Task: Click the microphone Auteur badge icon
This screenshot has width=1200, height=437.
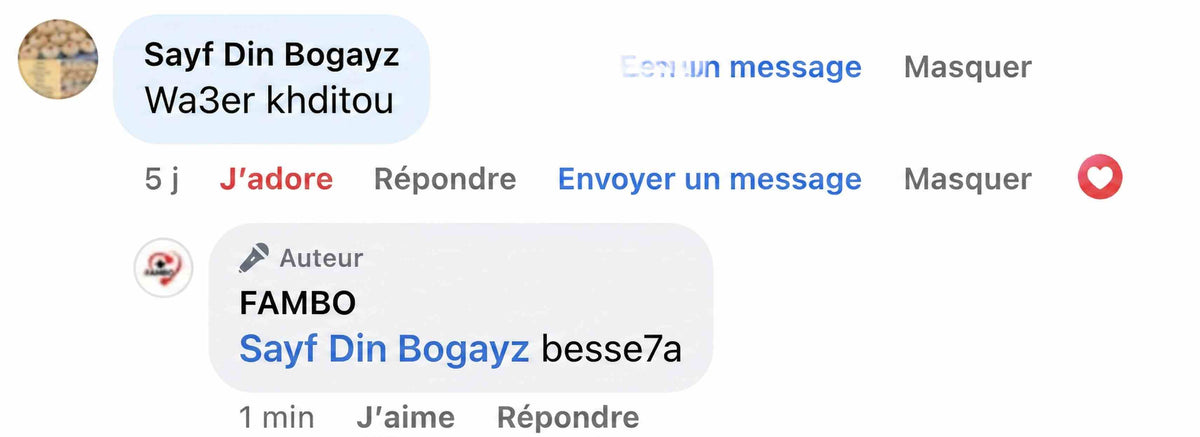Action: [x=254, y=259]
